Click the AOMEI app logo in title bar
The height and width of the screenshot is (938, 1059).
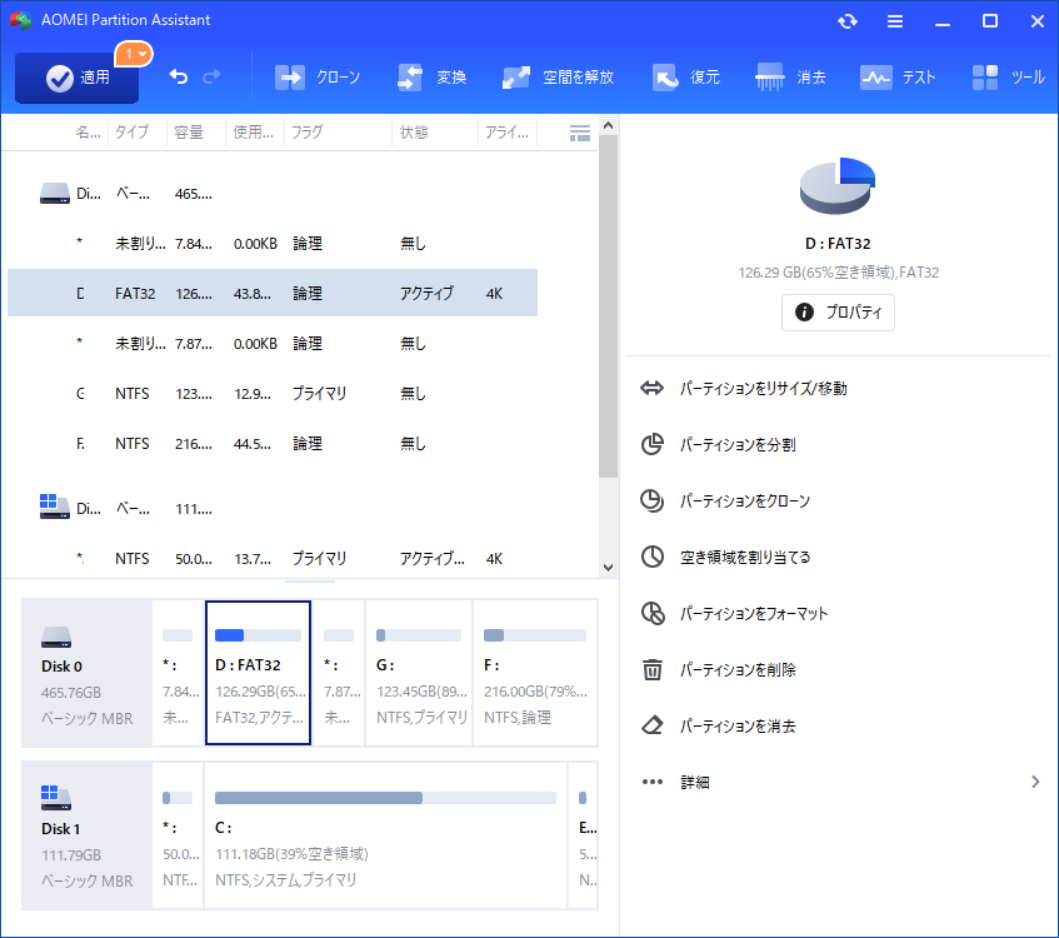(21, 20)
